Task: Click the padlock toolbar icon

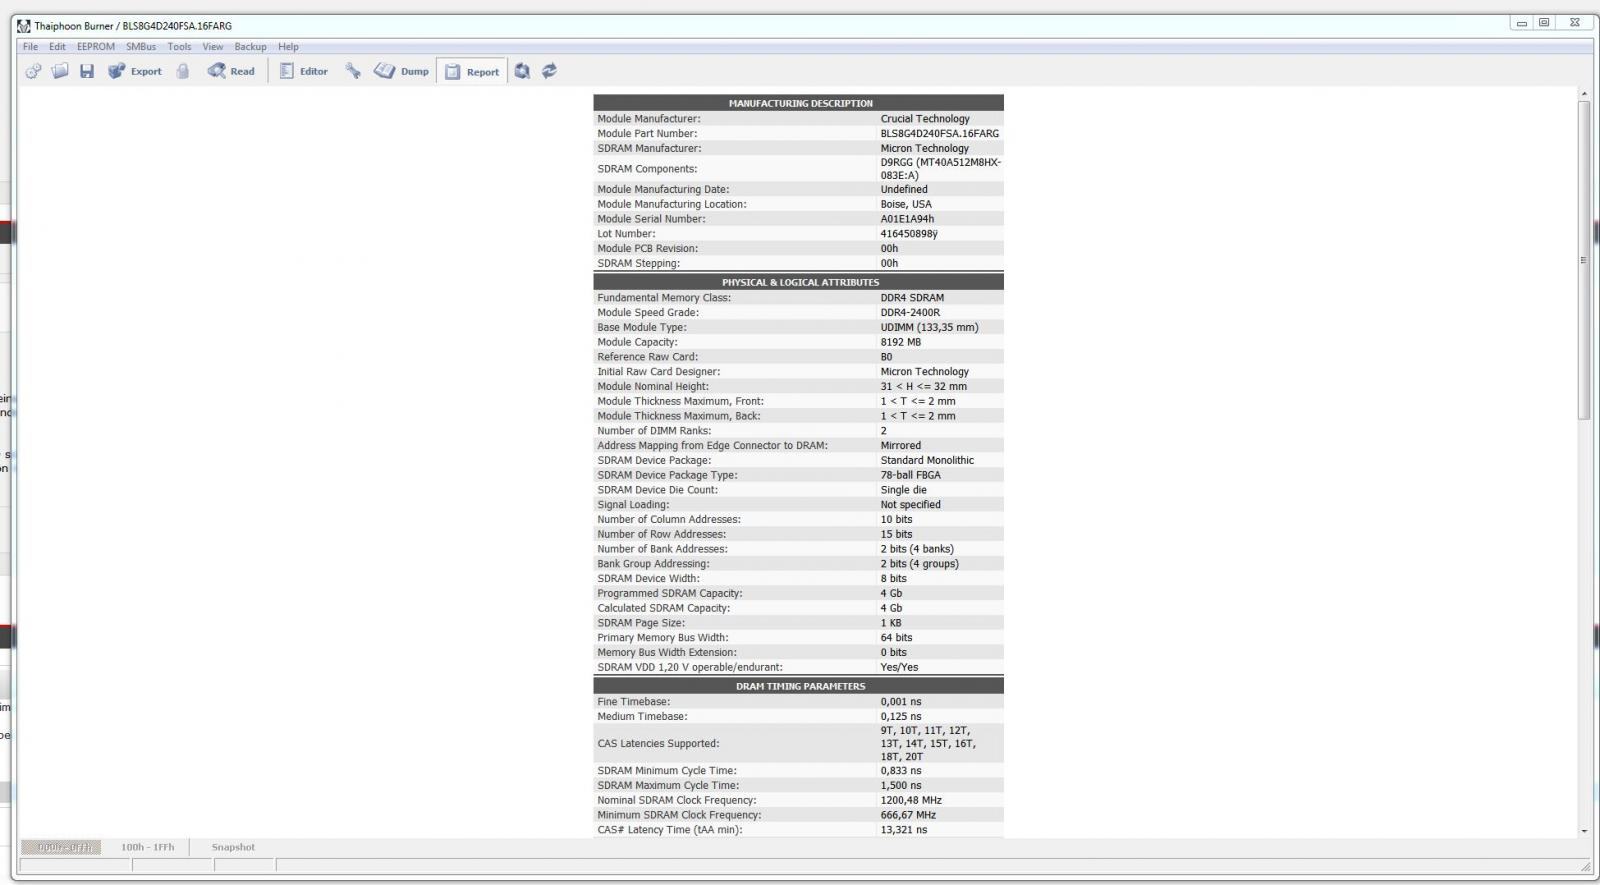Action: click(183, 71)
